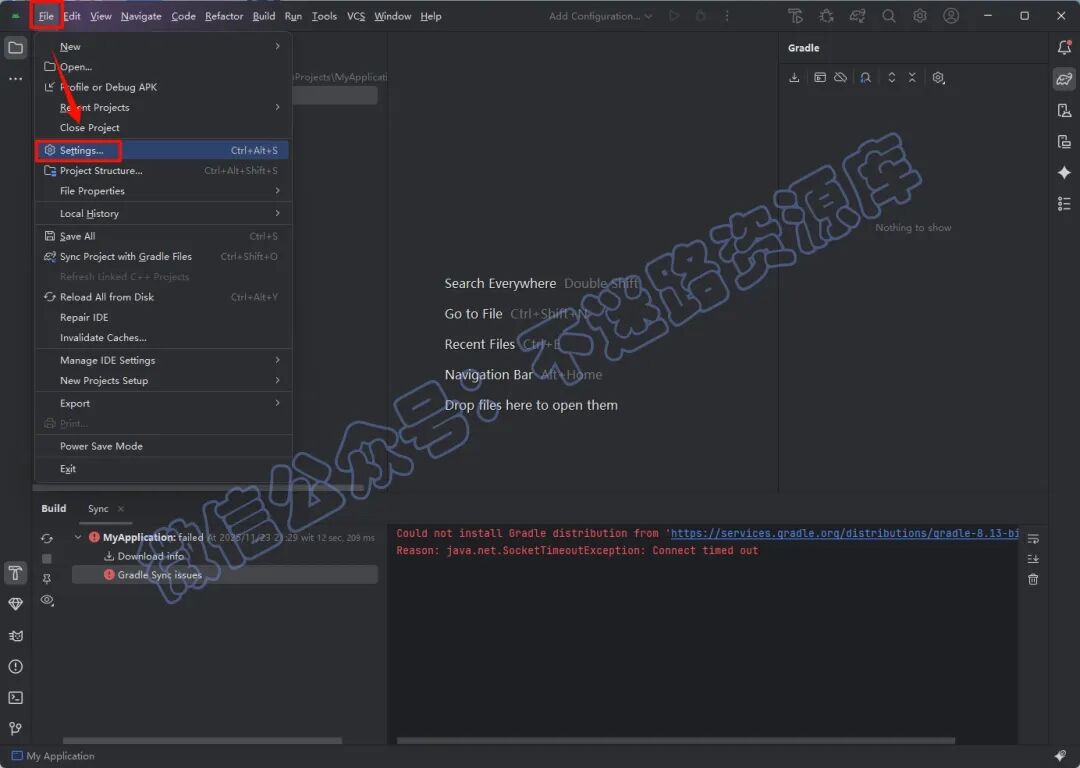Open Notifications bell icon

point(1064,48)
